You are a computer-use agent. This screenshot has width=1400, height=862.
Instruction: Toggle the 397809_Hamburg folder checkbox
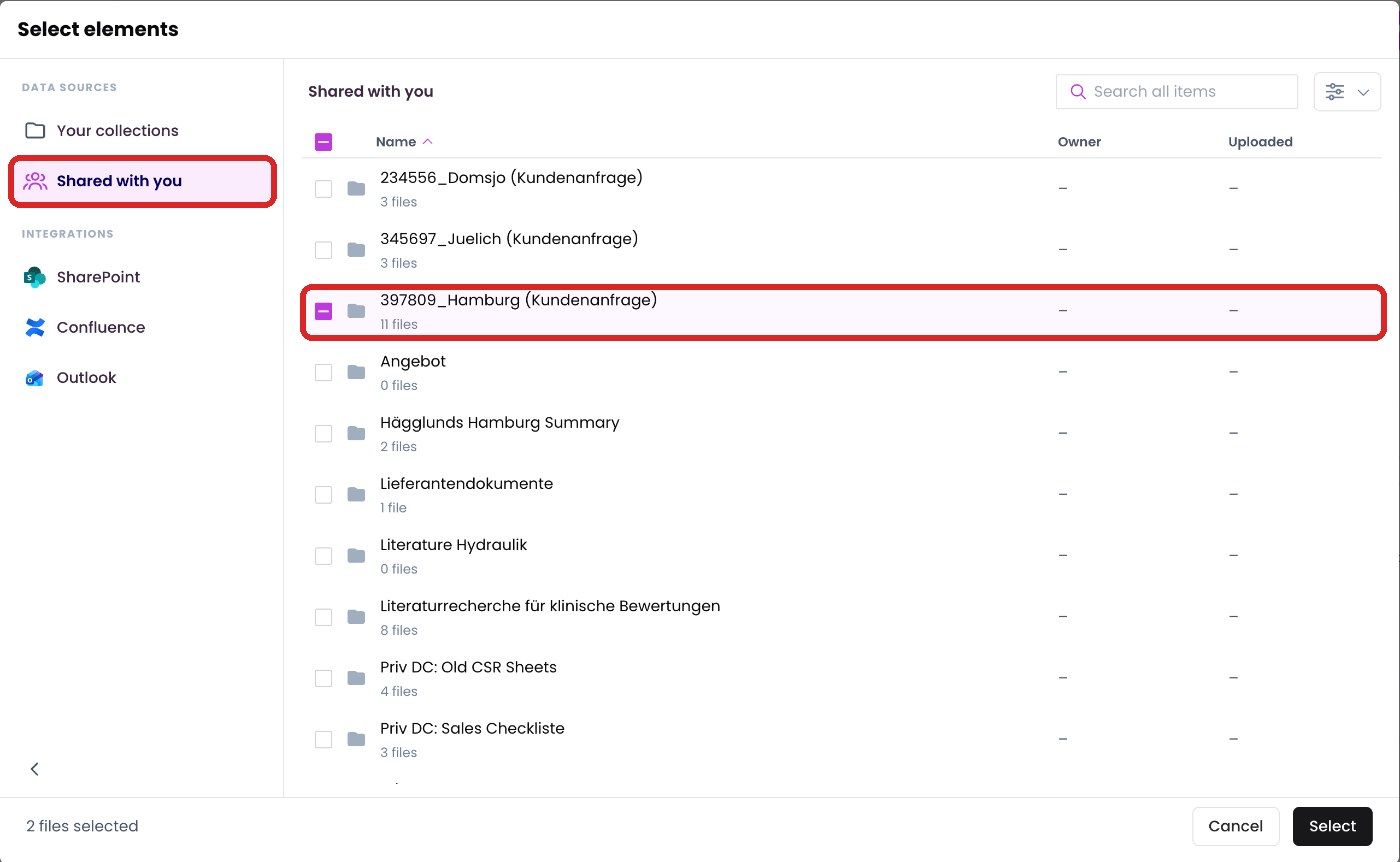[x=323, y=311]
